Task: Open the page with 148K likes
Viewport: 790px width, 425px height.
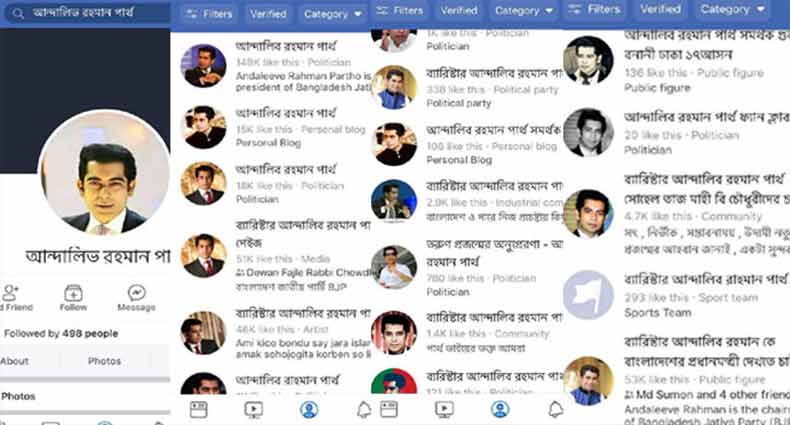Action: coord(275,66)
